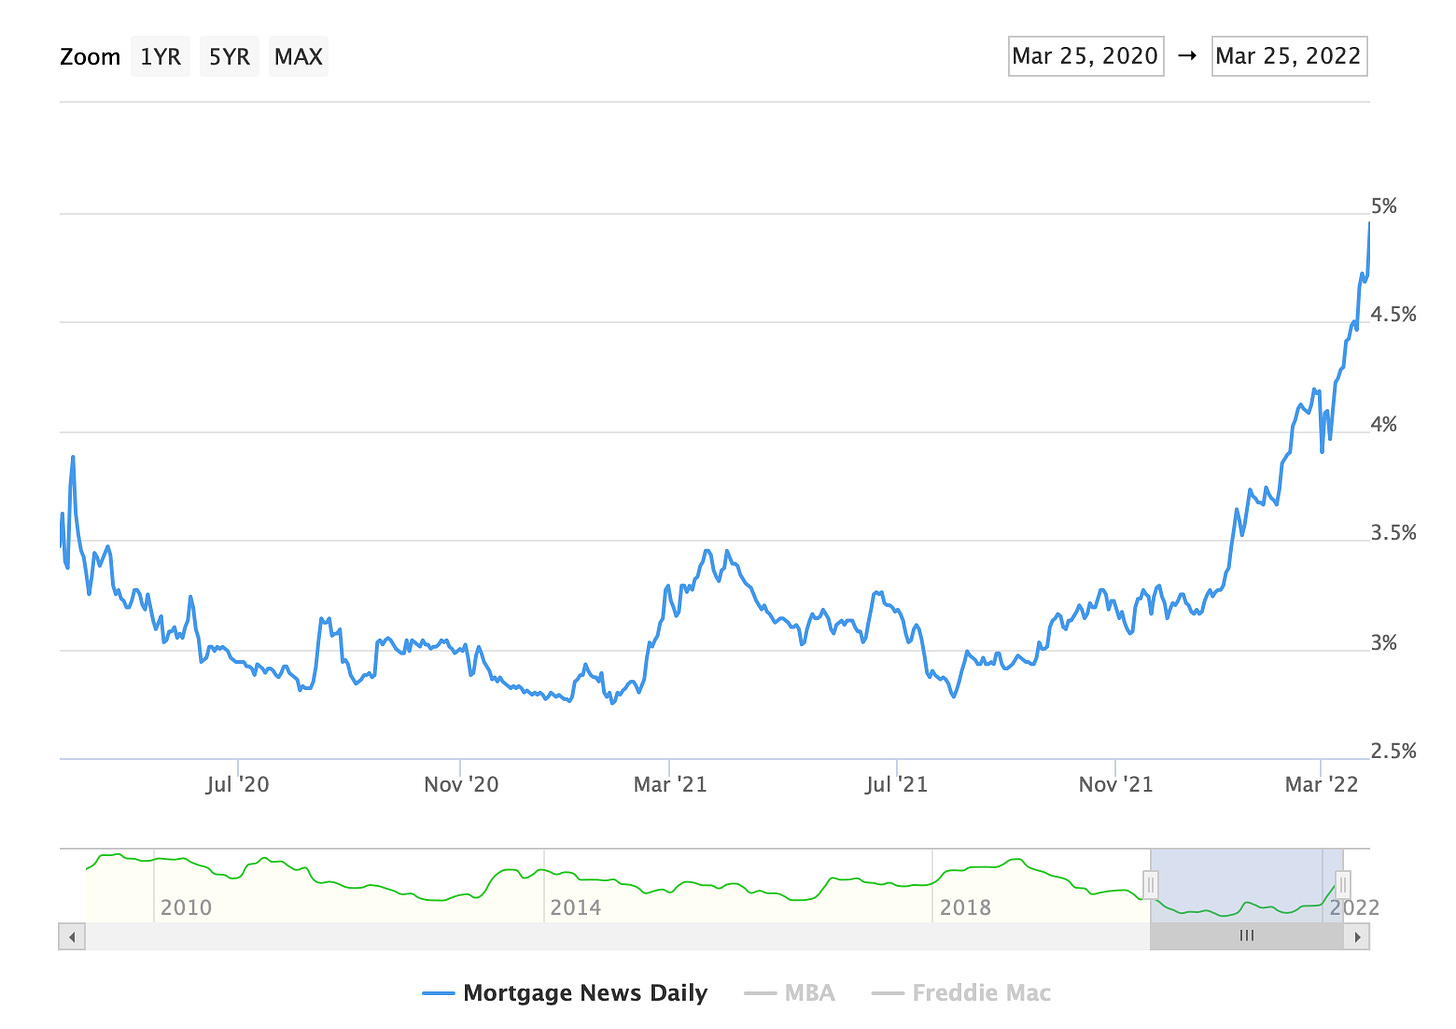Click the scrollbar left arrow
Image resolution: width=1456 pixels, height=1029 pixels.
coord(72,937)
